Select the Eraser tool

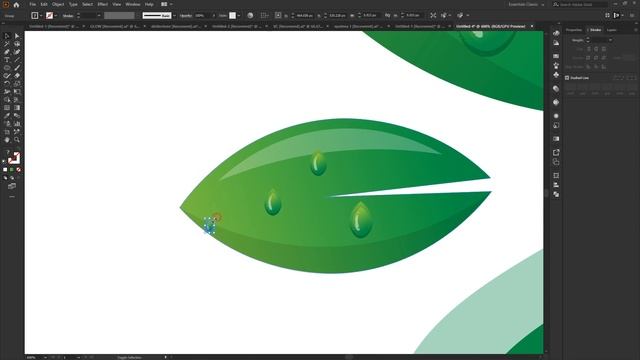click(17, 76)
